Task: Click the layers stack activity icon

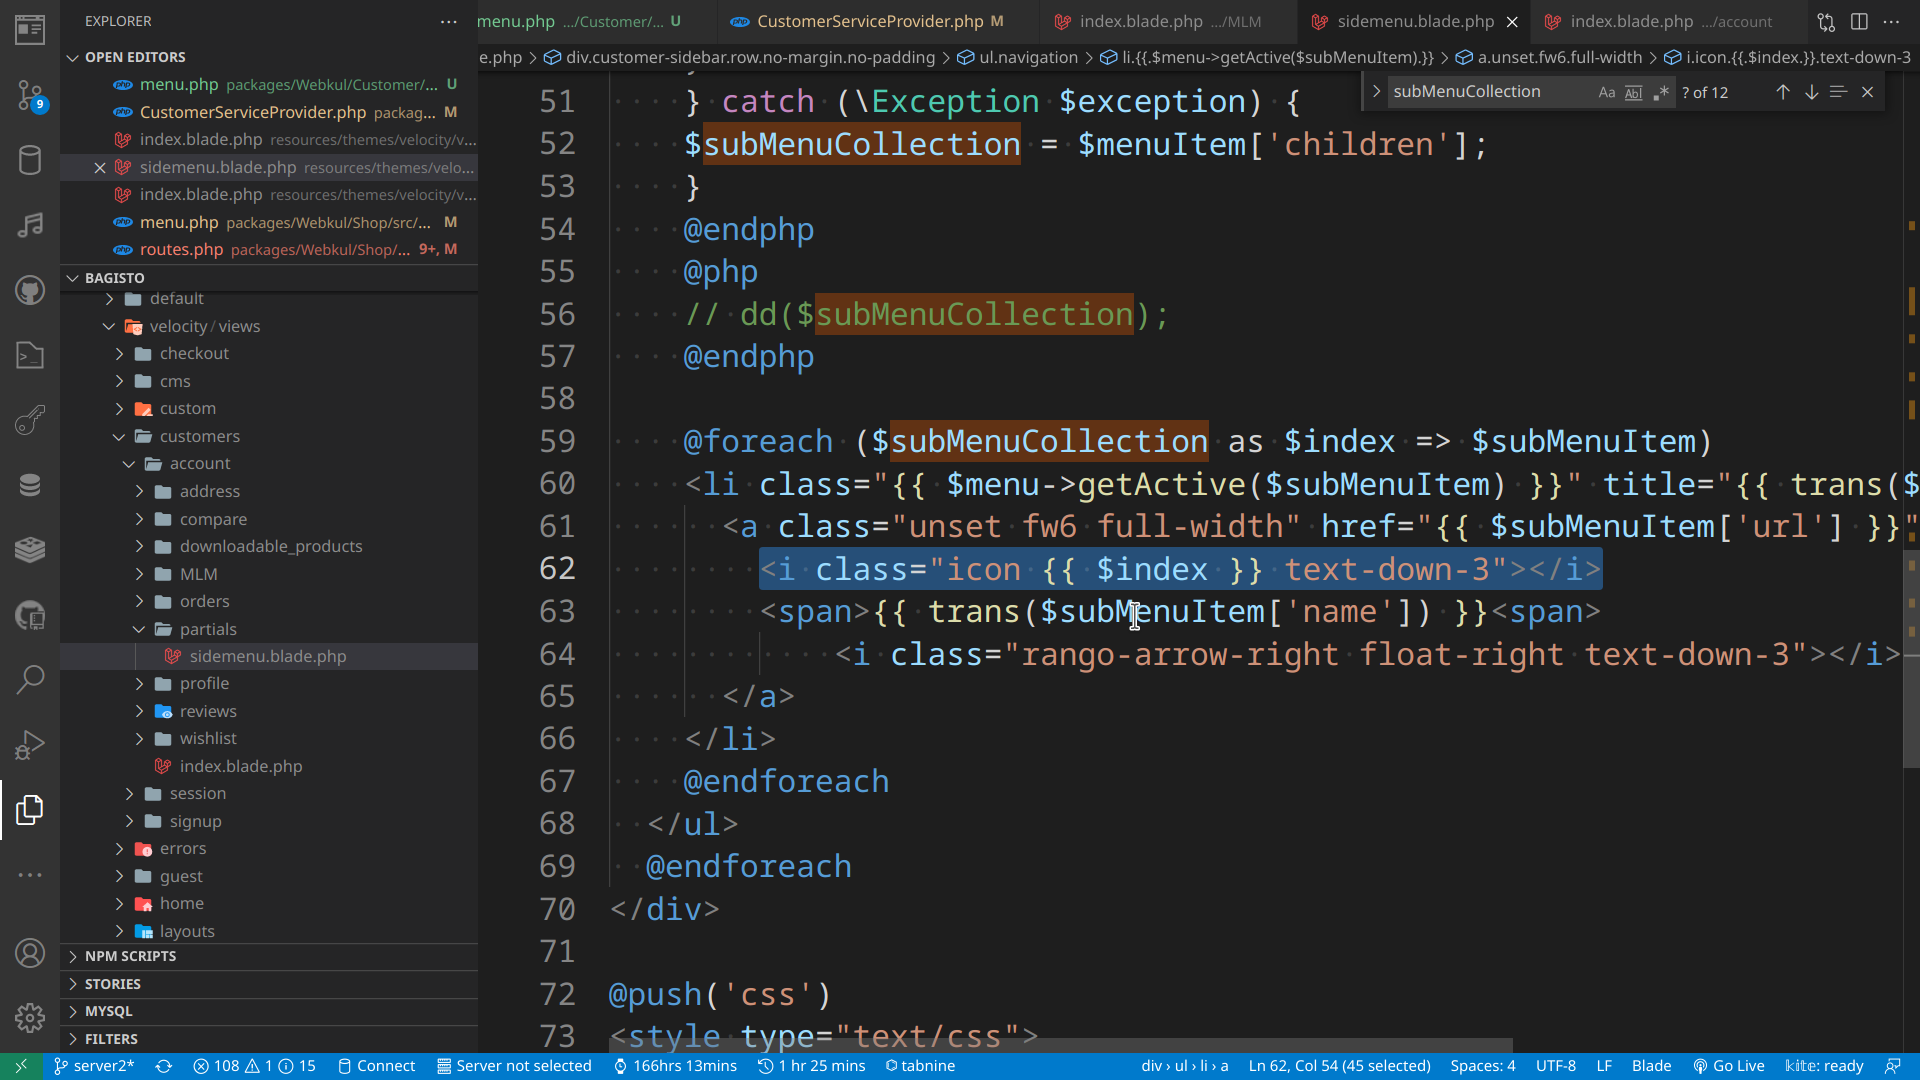Action: tap(30, 550)
